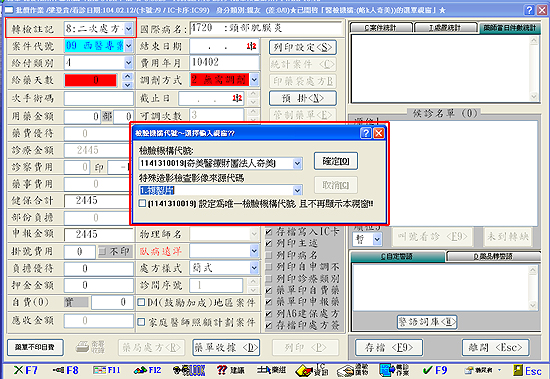
Task: Expand the 檢驗機構代號 lab code dropdown
Action: pos(297,163)
